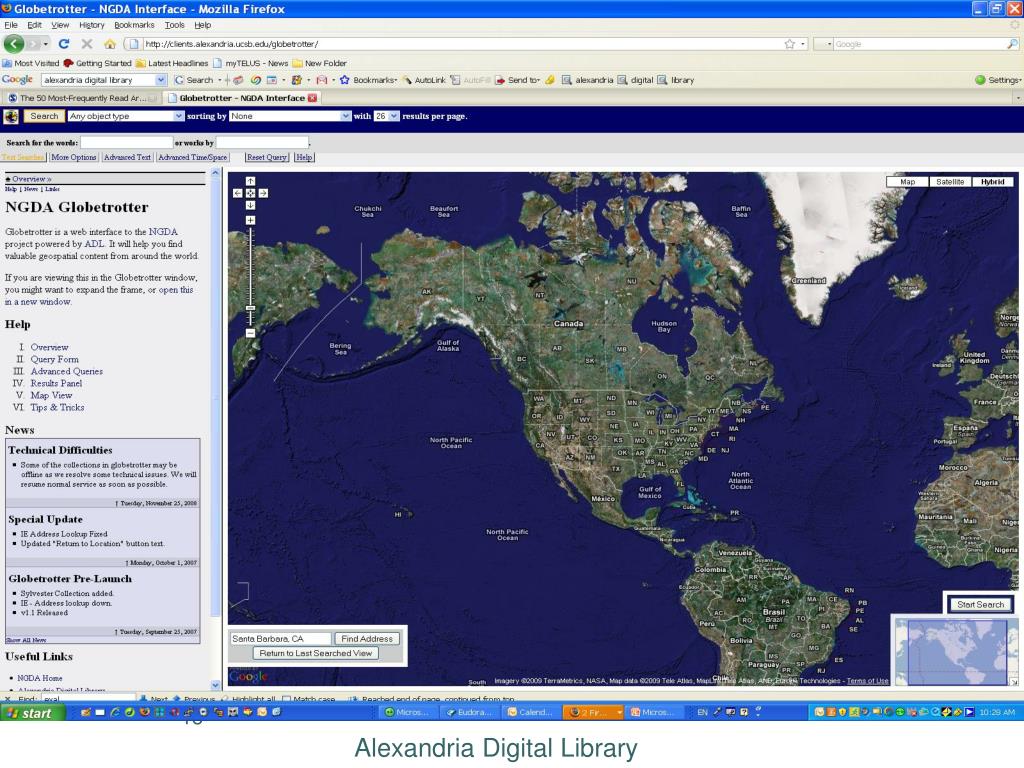The width and height of the screenshot is (1024, 768).
Task: Open the sorting by 'None' dropdown
Action: pos(290,116)
